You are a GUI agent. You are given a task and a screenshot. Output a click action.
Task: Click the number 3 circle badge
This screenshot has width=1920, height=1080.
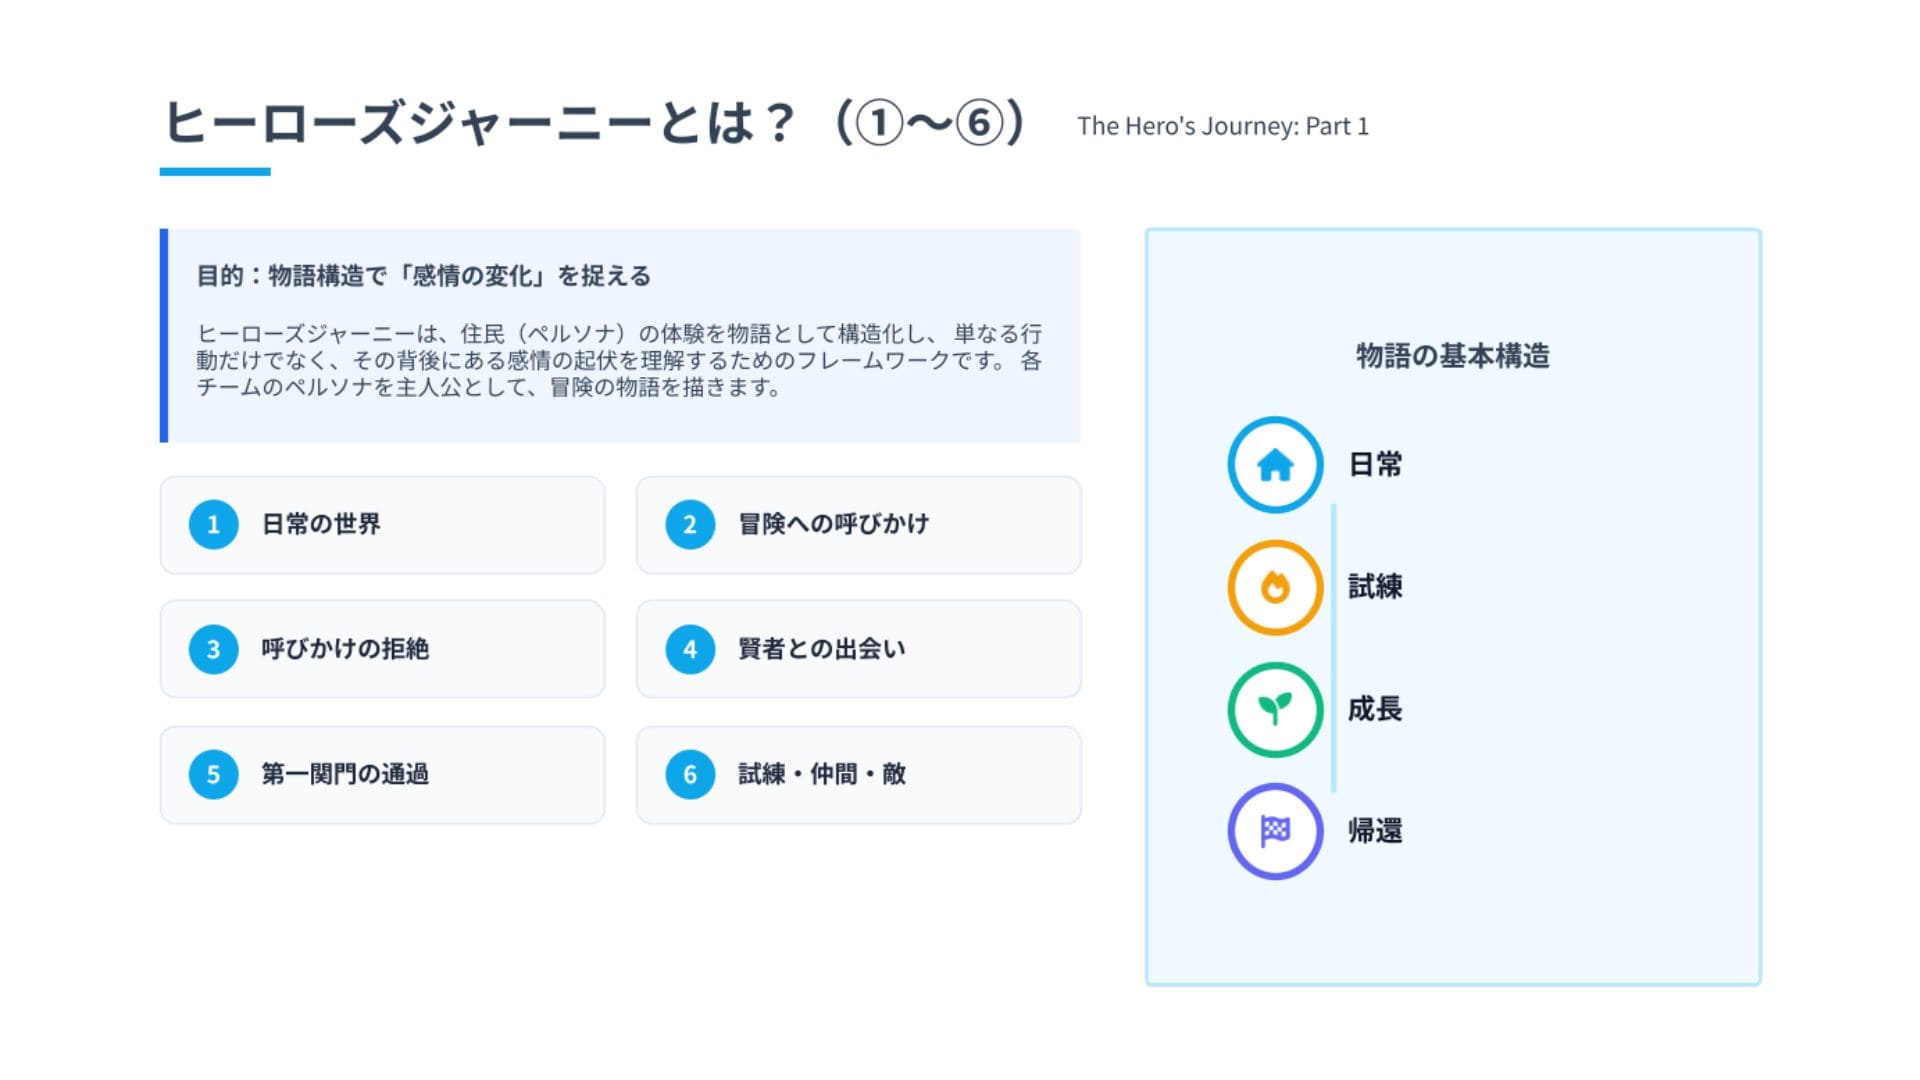[x=213, y=649]
